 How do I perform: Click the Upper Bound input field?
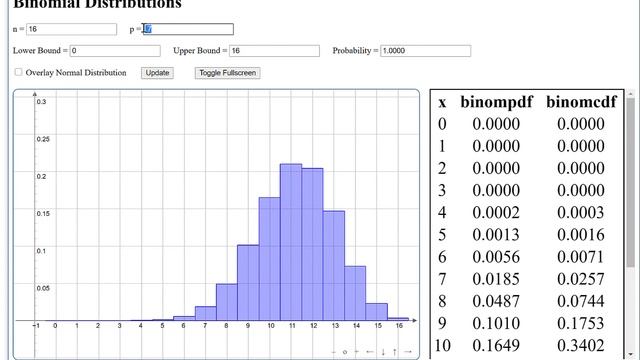click(274, 51)
